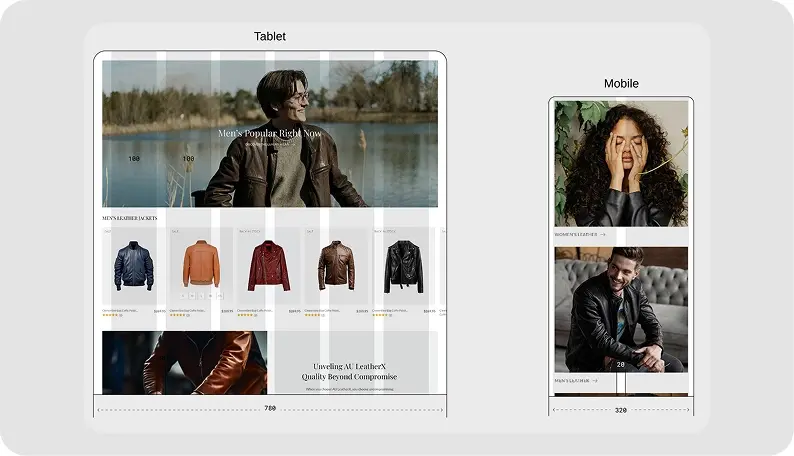Click the smiling man on sofa photo

click(621, 308)
